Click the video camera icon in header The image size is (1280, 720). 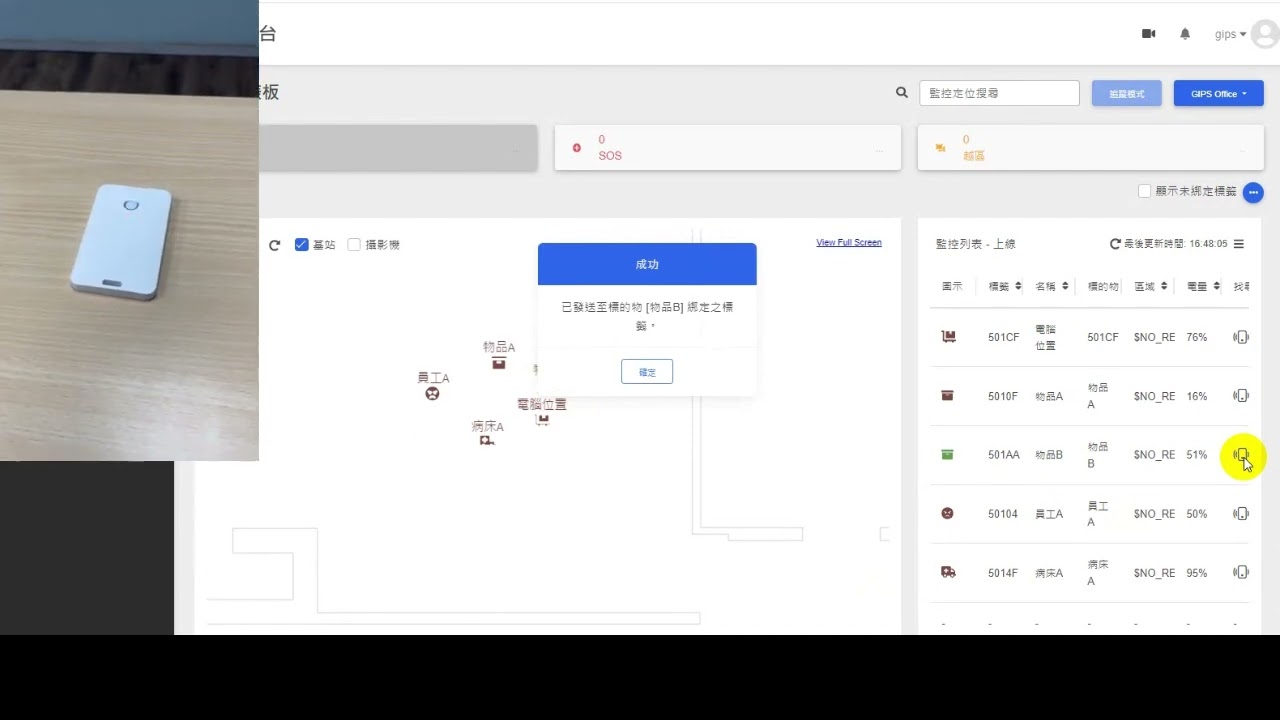(x=1148, y=34)
